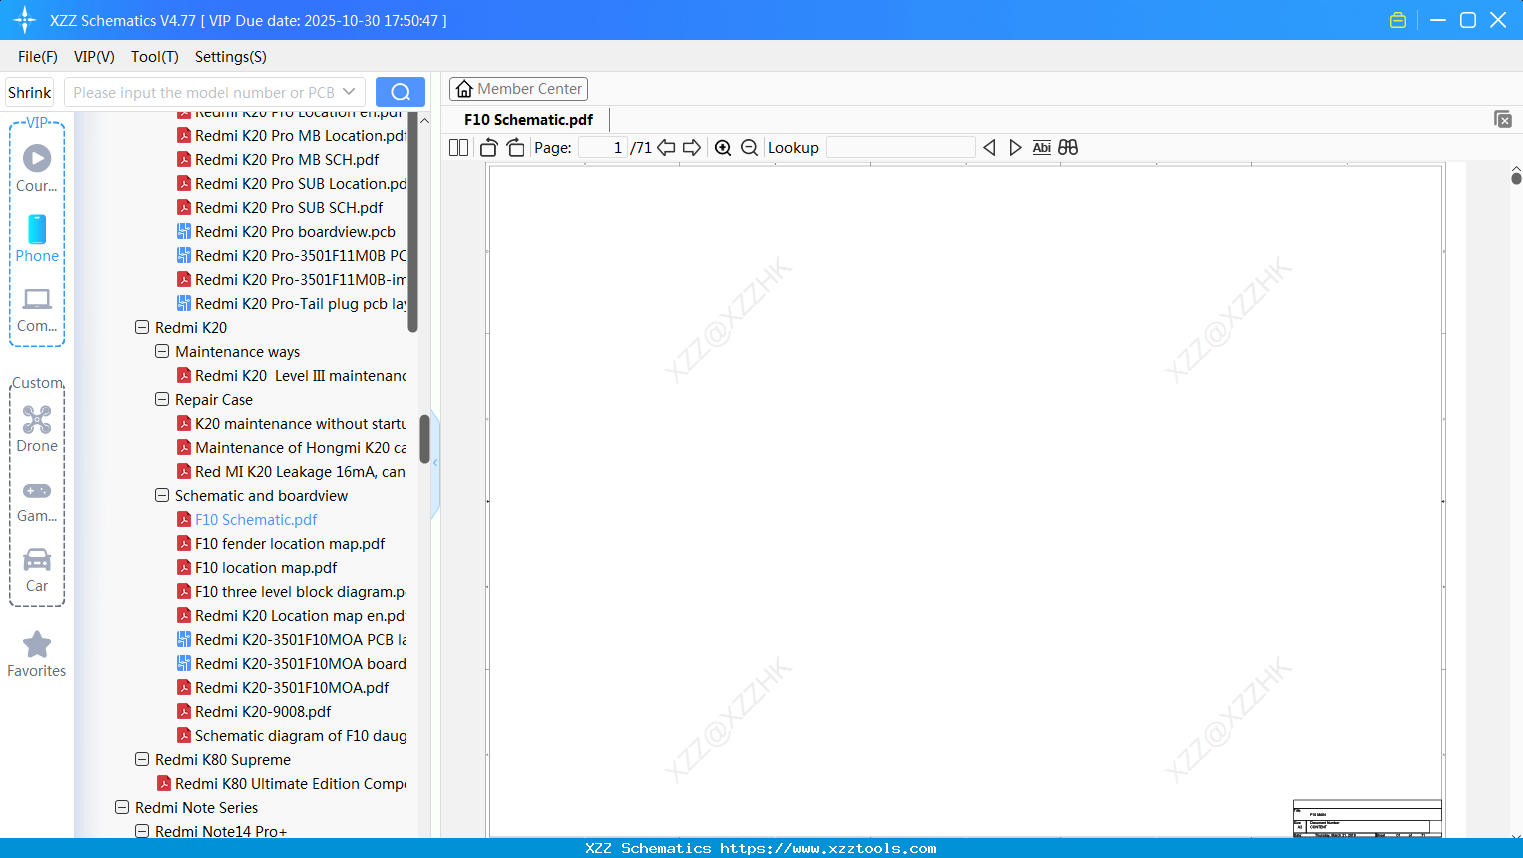The width and height of the screenshot is (1523, 858).
Task: Open the Courses category in VIP sidebar
Action: 37,168
